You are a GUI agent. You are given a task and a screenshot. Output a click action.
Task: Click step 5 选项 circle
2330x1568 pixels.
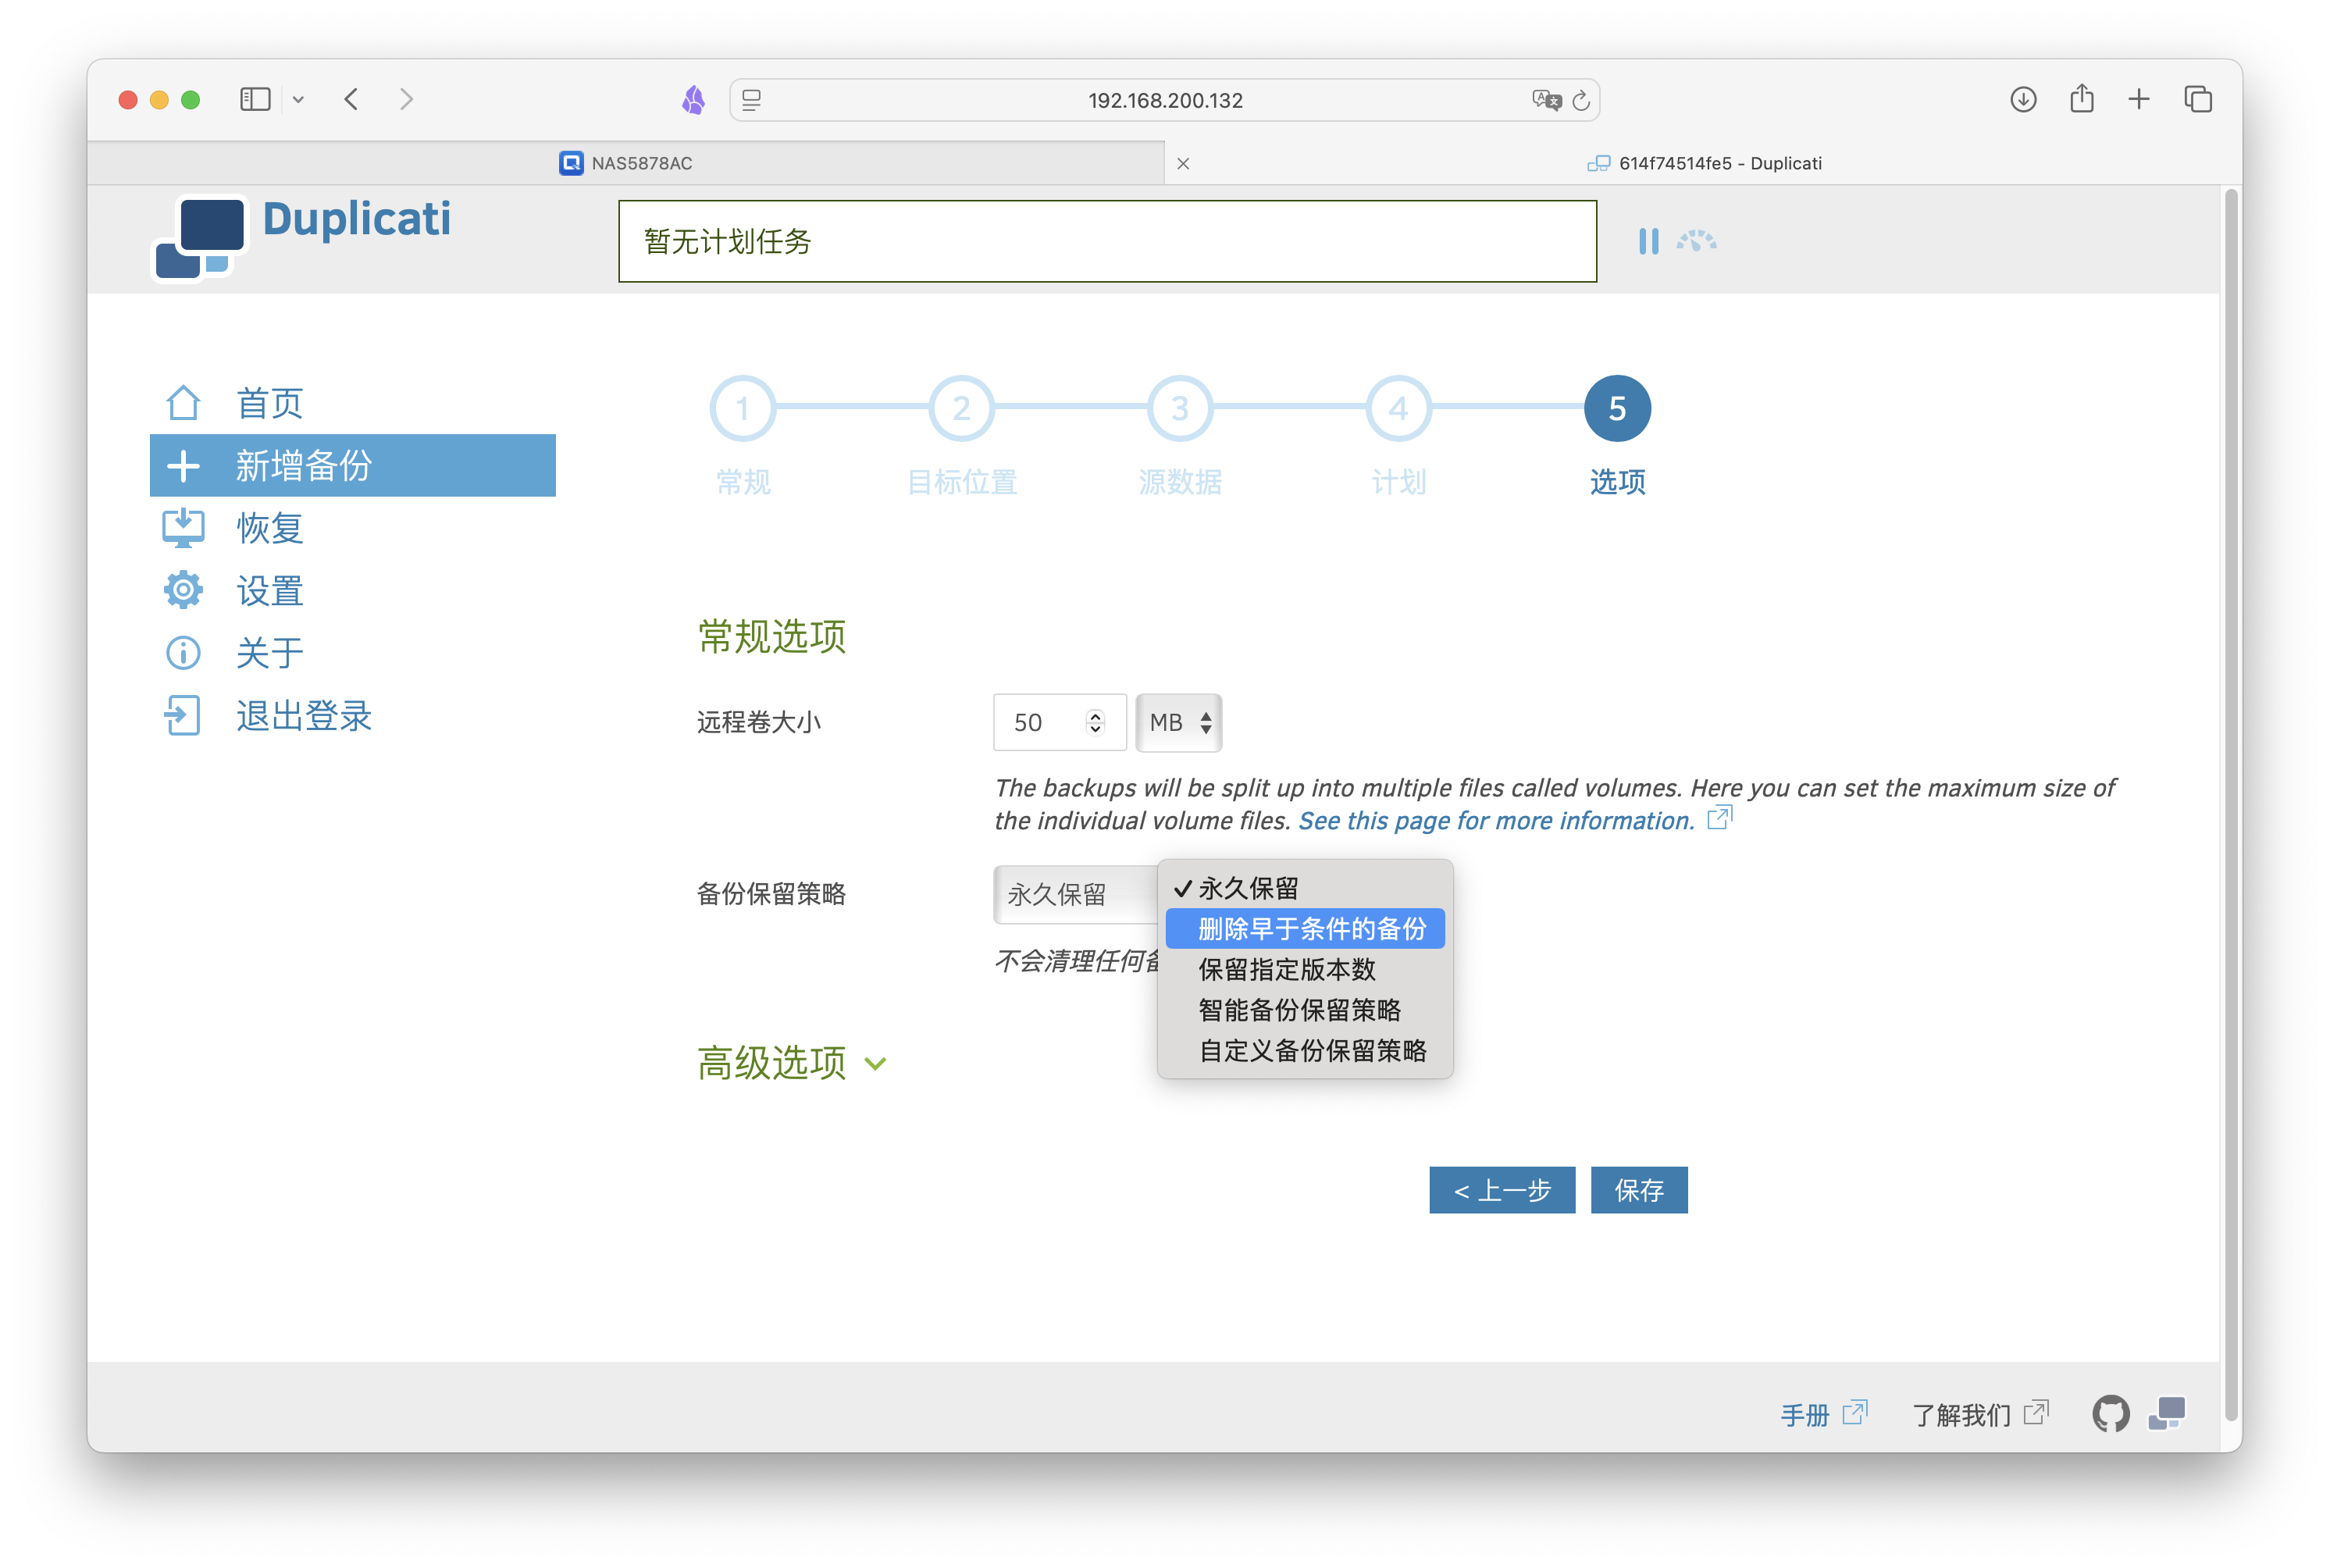(1617, 408)
